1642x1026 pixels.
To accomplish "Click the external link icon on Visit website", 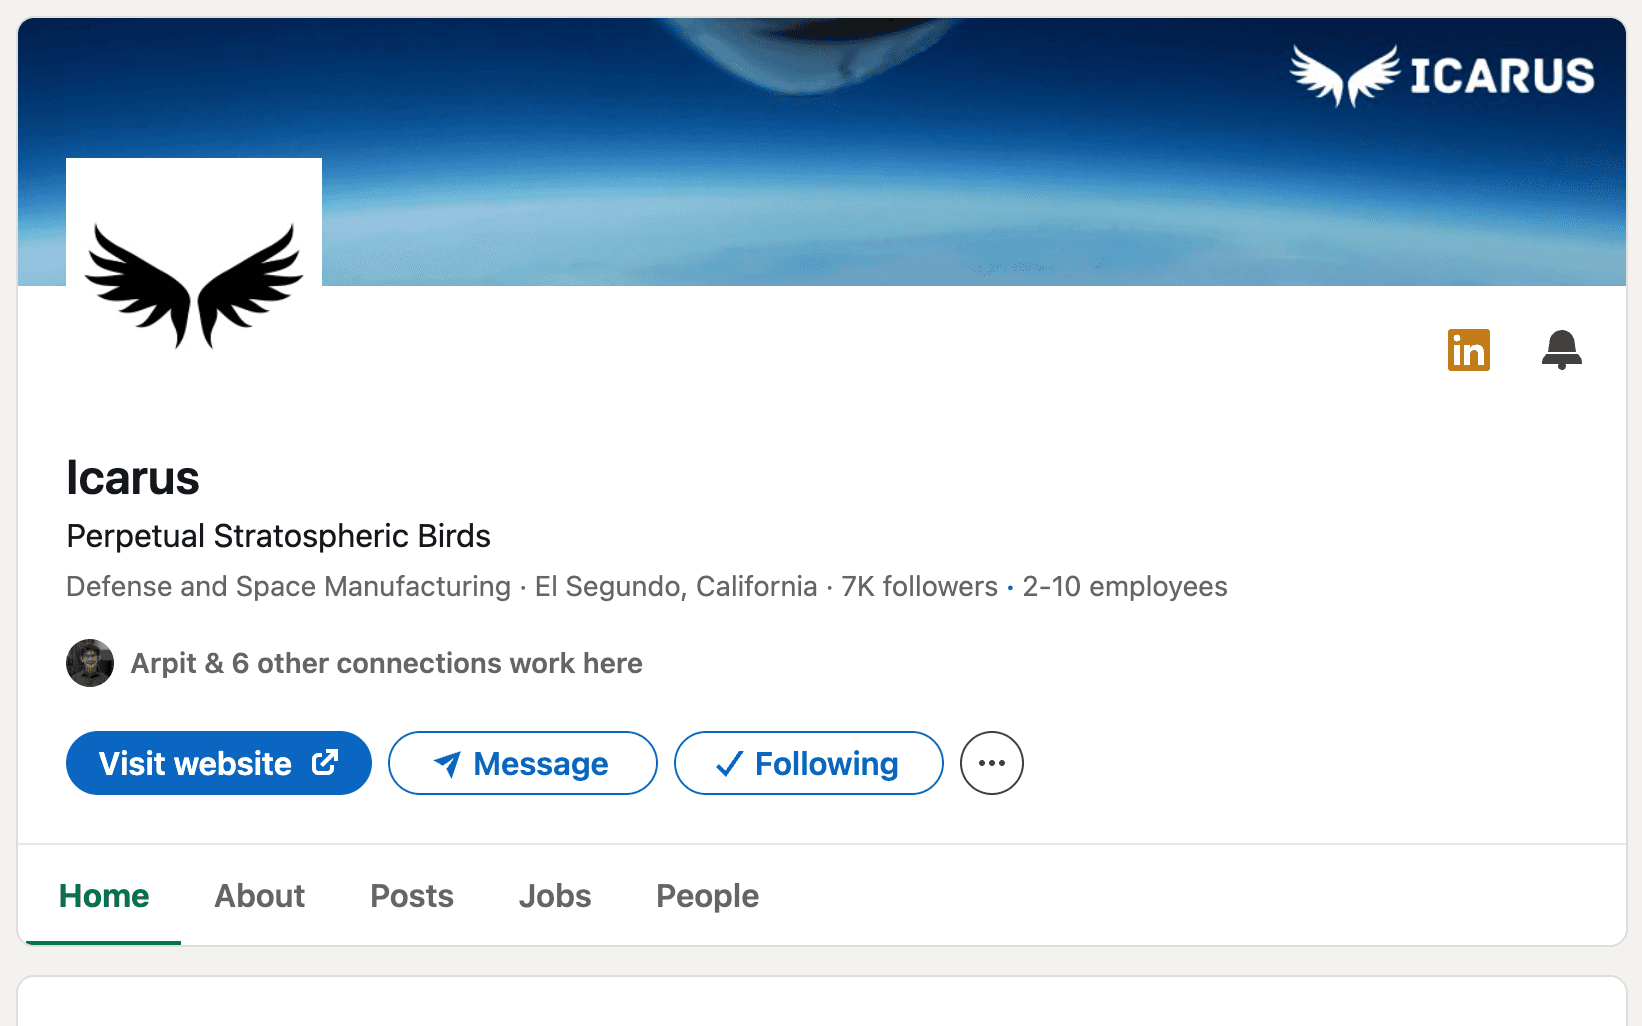I will tap(325, 763).
